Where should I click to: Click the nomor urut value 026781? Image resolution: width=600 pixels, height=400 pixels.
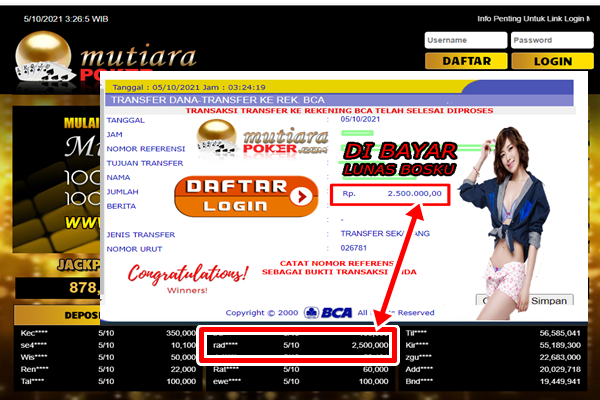(354, 248)
